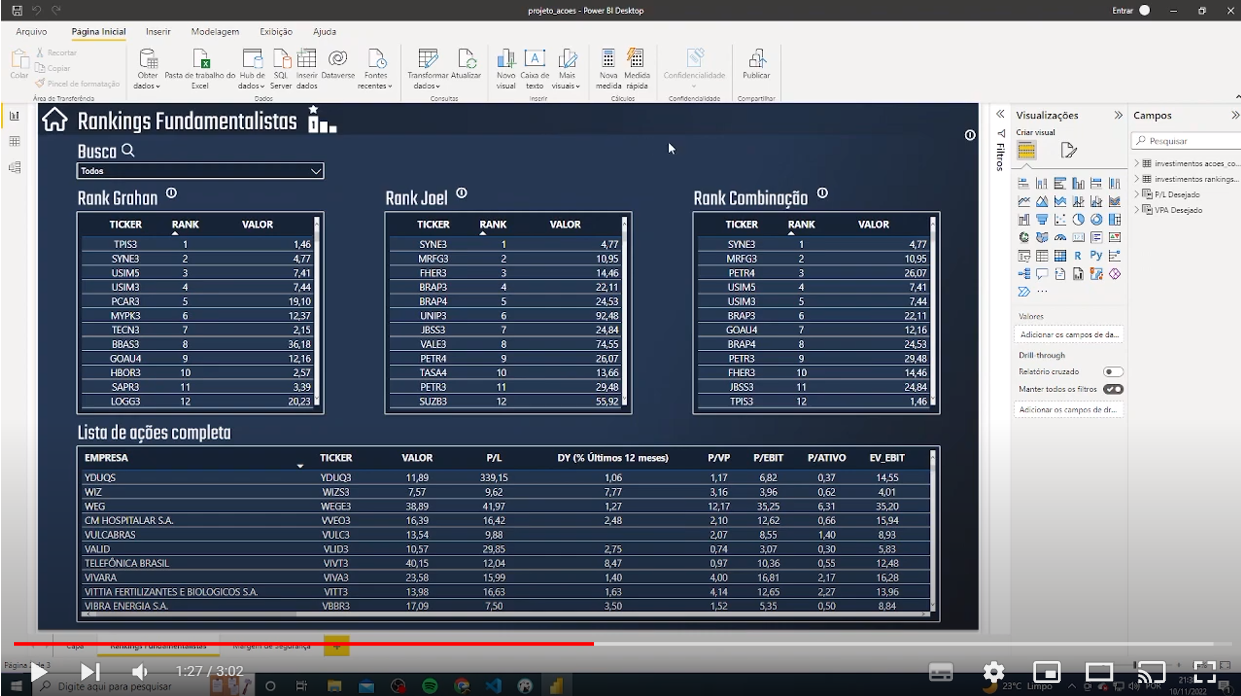This screenshot has height=696, width=1241.
Task: Select the funnel chart visual
Action: [x=1042, y=219]
